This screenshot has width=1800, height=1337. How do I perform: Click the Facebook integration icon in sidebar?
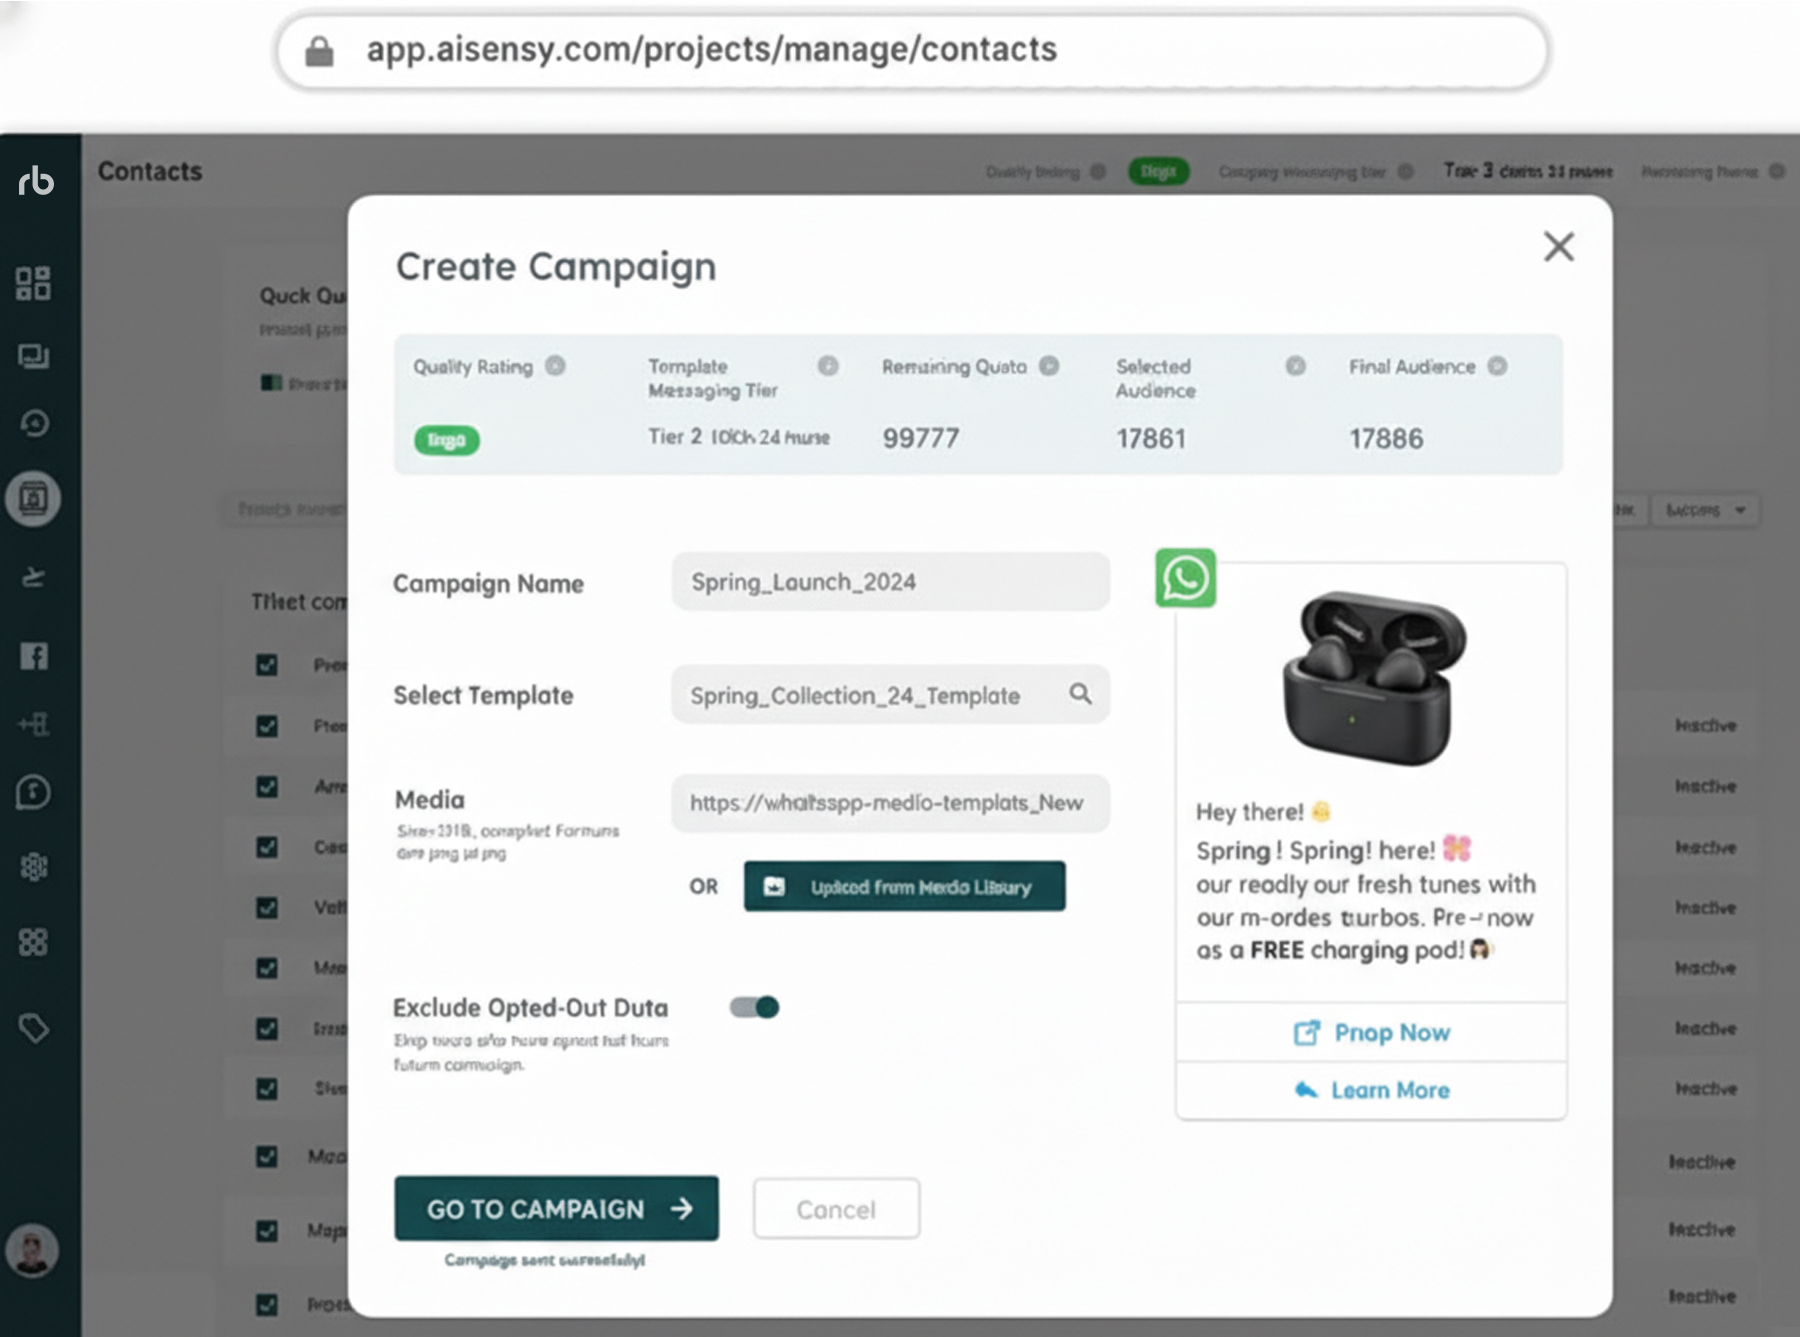[35, 657]
